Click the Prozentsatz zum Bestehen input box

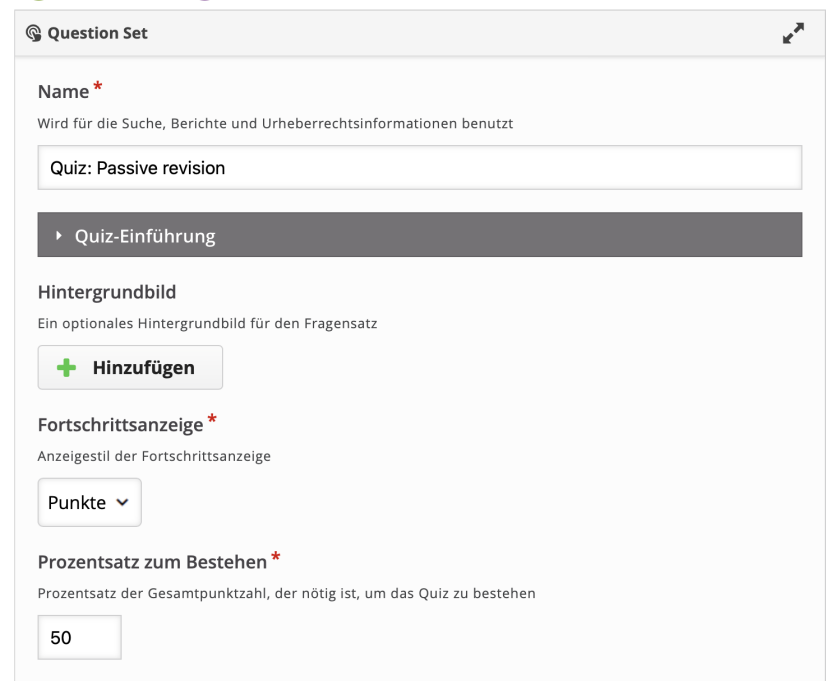(x=78, y=636)
